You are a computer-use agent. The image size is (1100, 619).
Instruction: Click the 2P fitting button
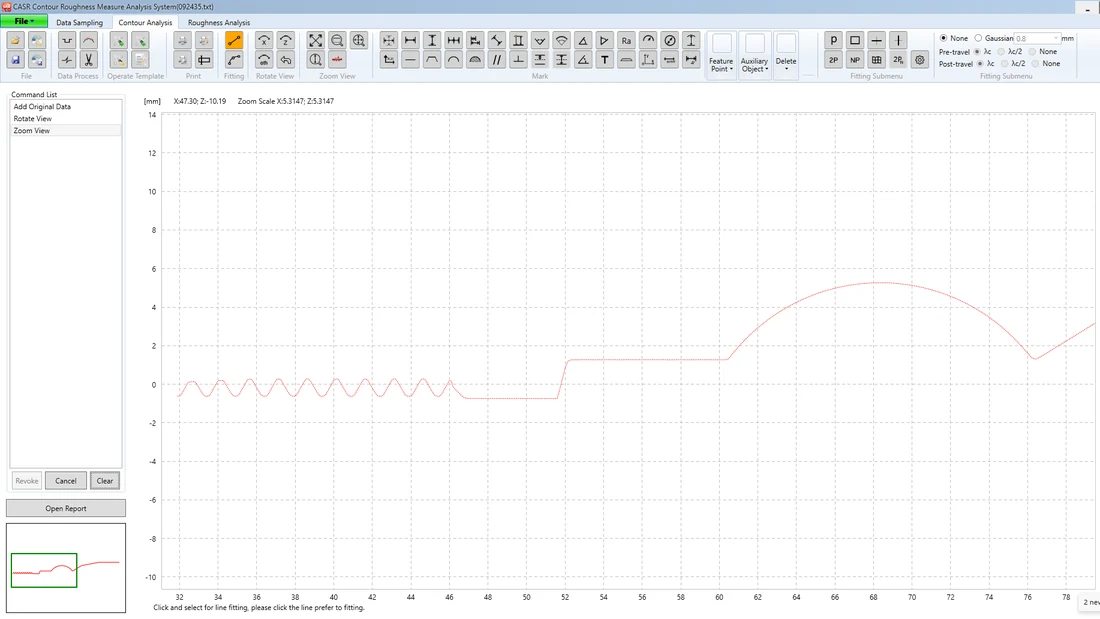pos(833,60)
